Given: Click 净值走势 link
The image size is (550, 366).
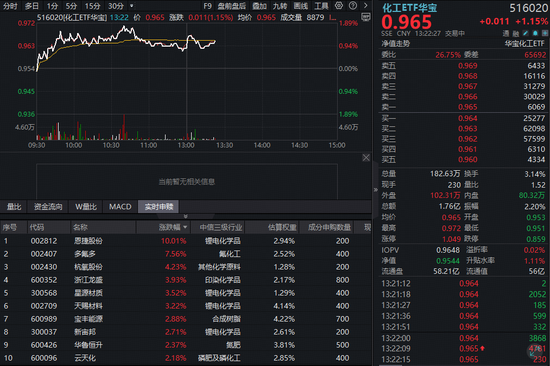Looking at the screenshot, I should coord(396,44).
